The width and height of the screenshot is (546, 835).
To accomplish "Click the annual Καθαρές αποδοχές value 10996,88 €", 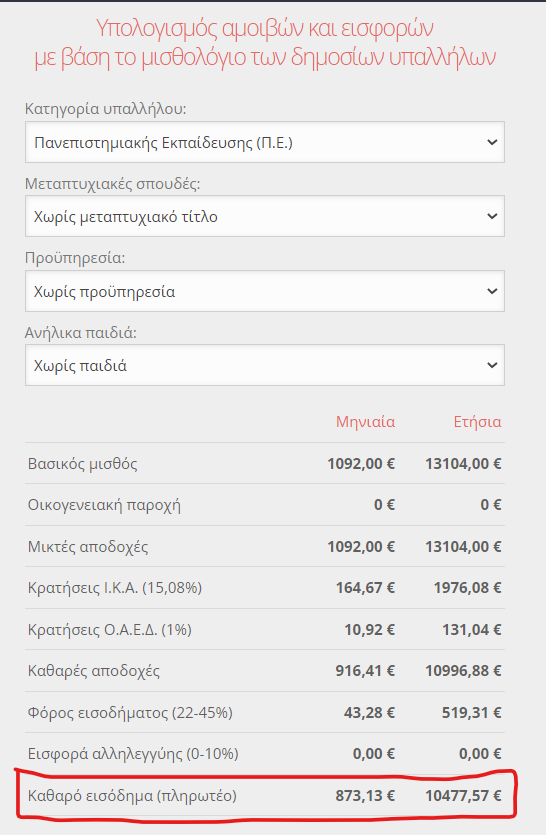I will pos(463,671).
